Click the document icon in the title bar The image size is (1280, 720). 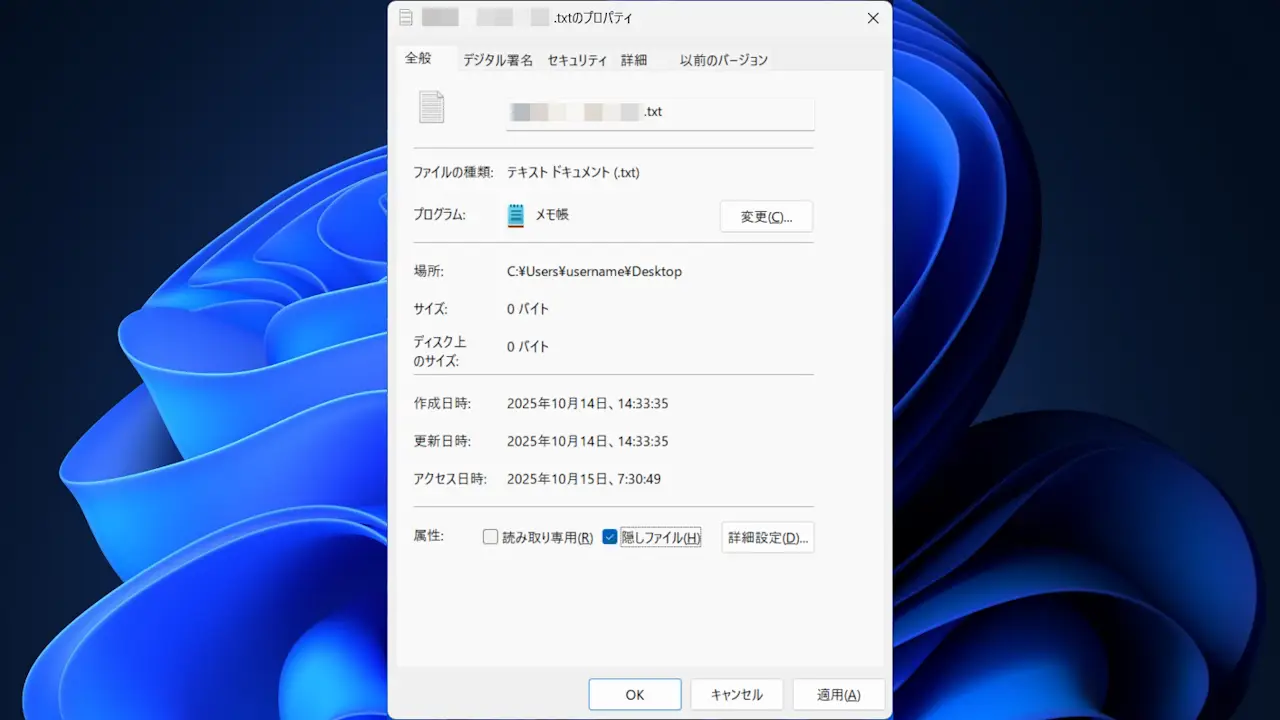[405, 18]
